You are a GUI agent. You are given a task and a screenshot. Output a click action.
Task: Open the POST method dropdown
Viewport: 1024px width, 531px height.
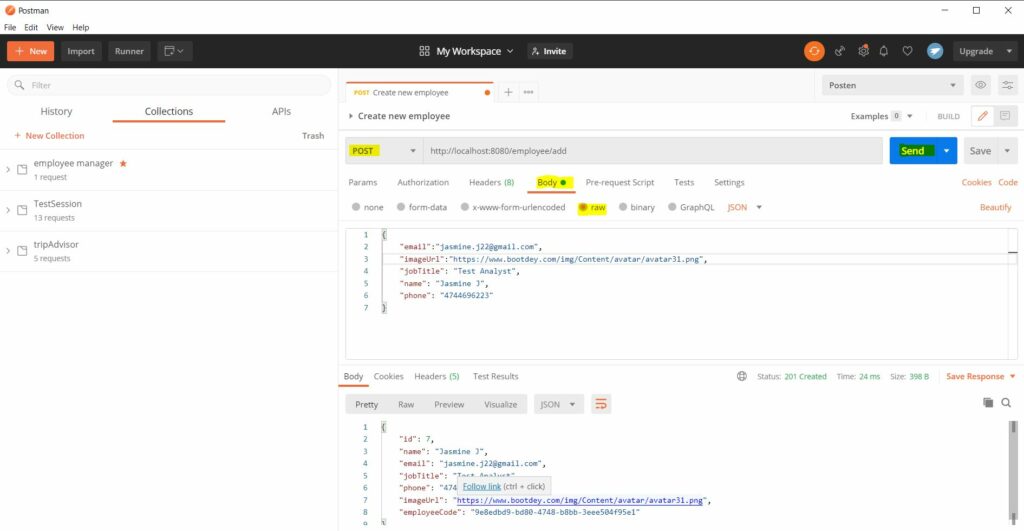click(384, 151)
